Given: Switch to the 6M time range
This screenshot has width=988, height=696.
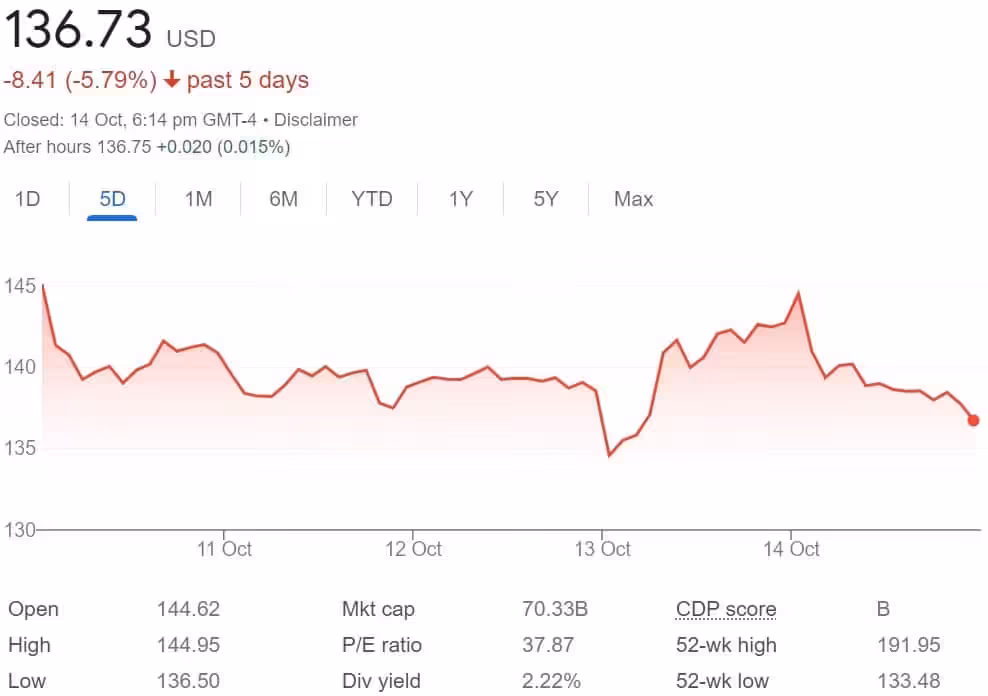Looking at the screenshot, I should [283, 199].
